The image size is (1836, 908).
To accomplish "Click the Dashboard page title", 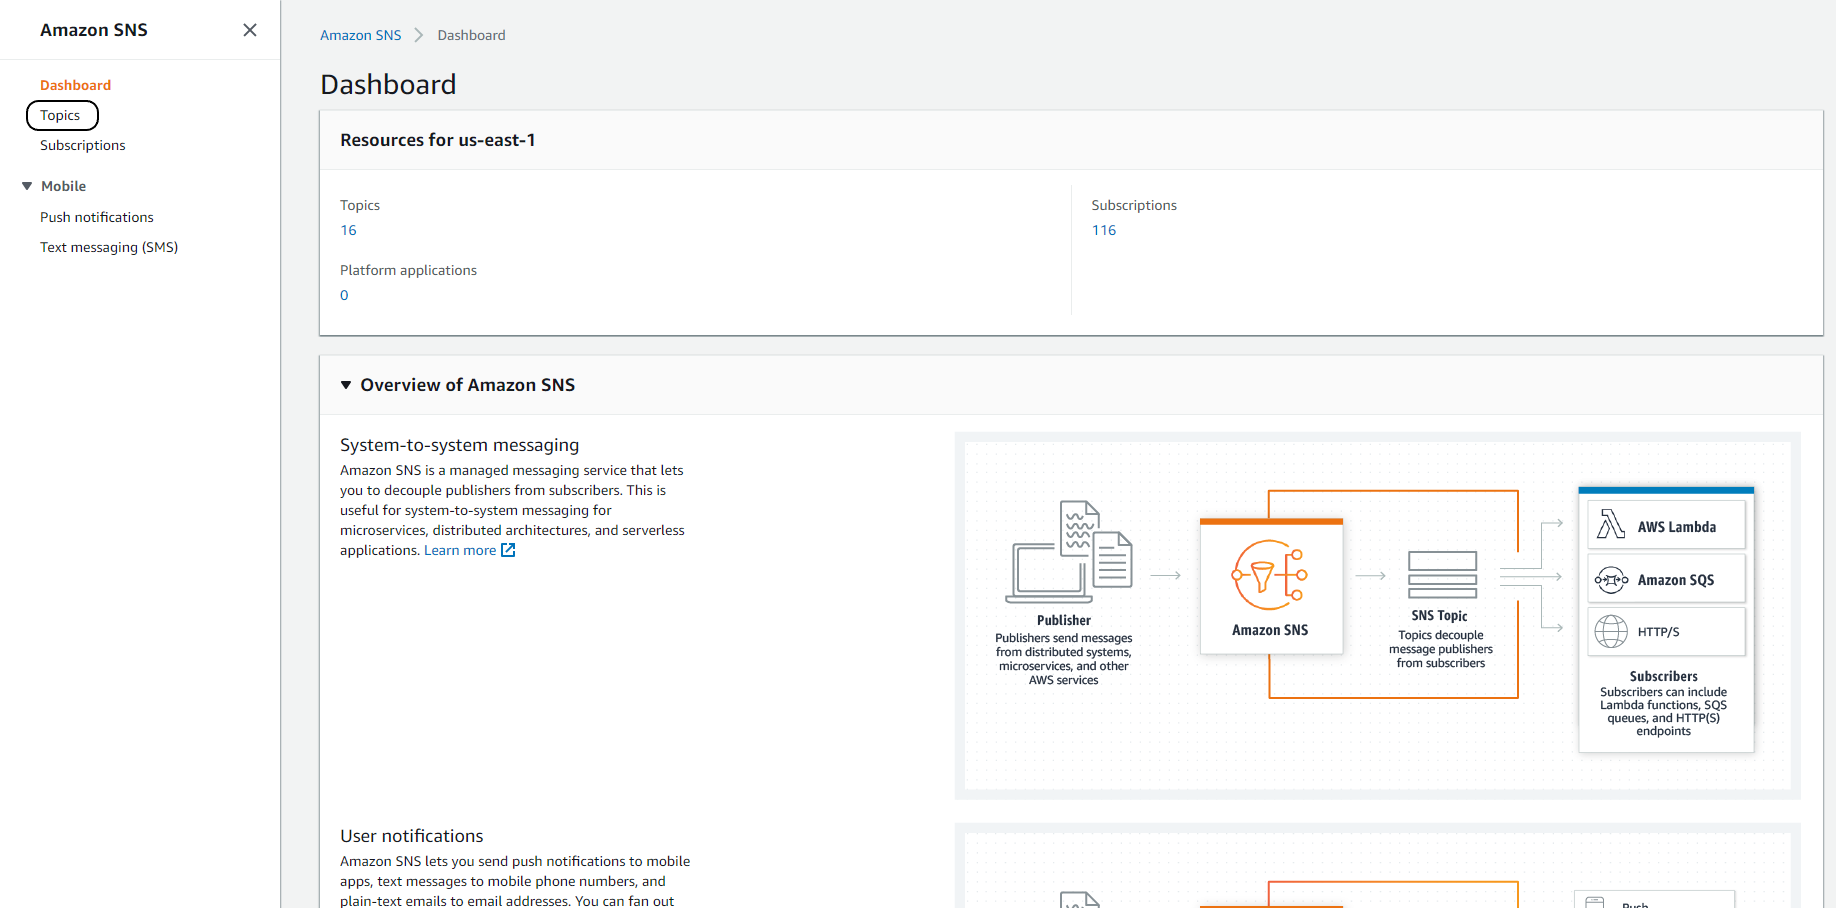I will (388, 84).
